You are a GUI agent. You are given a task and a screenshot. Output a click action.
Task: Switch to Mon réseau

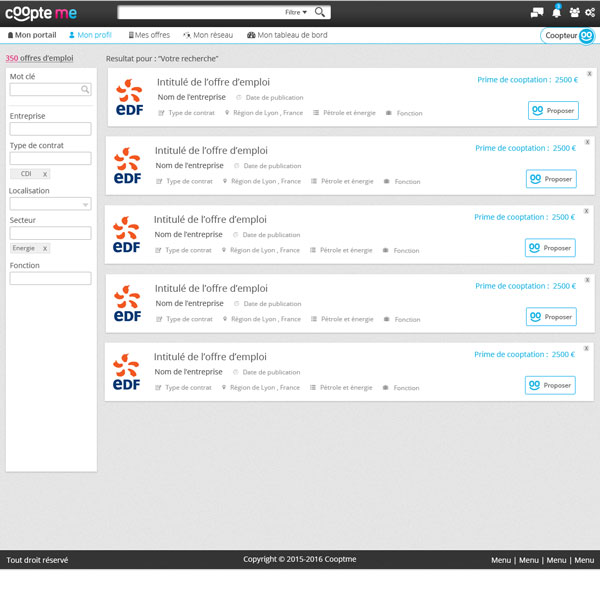[x=208, y=35]
